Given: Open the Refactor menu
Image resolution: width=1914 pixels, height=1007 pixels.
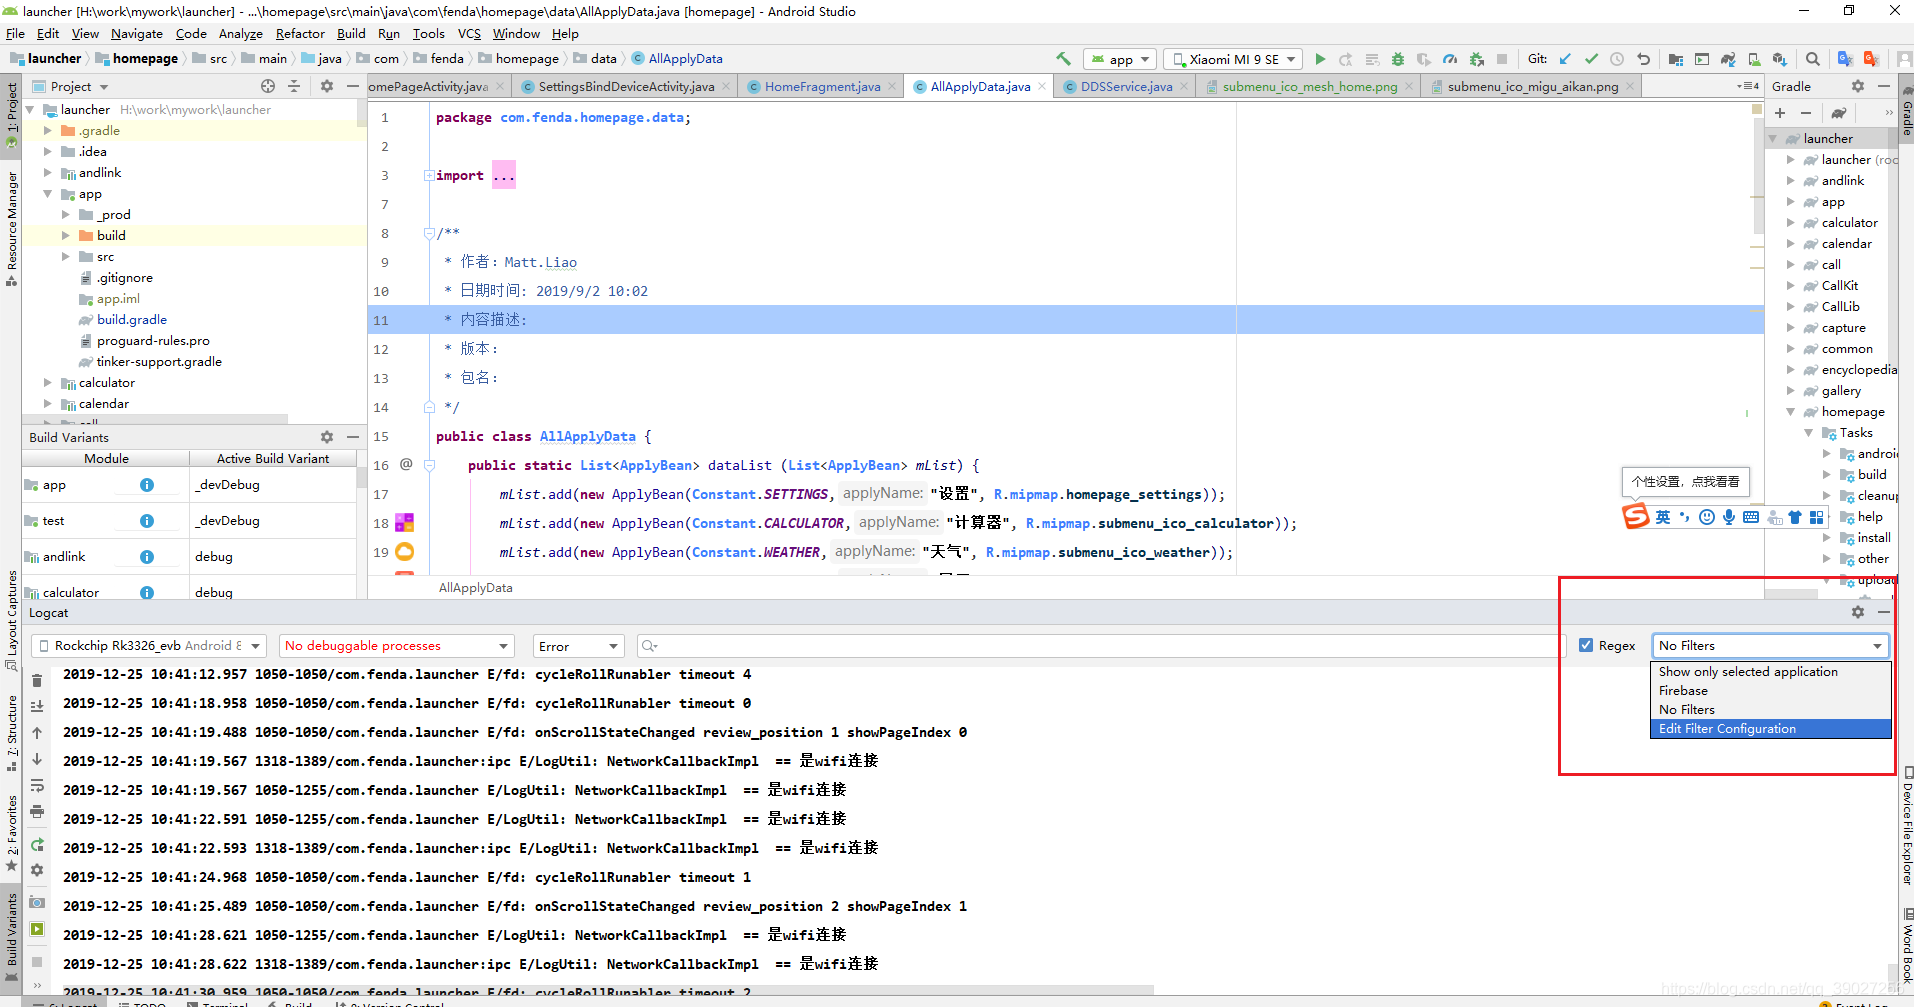Looking at the screenshot, I should [x=300, y=33].
